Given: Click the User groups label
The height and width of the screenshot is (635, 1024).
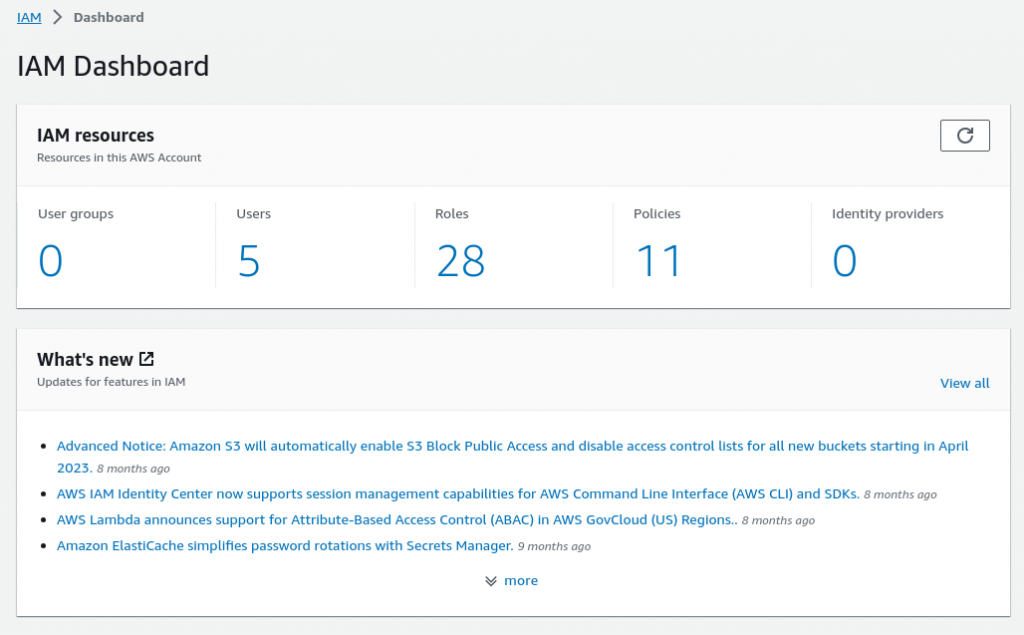Looking at the screenshot, I should [x=76, y=214].
